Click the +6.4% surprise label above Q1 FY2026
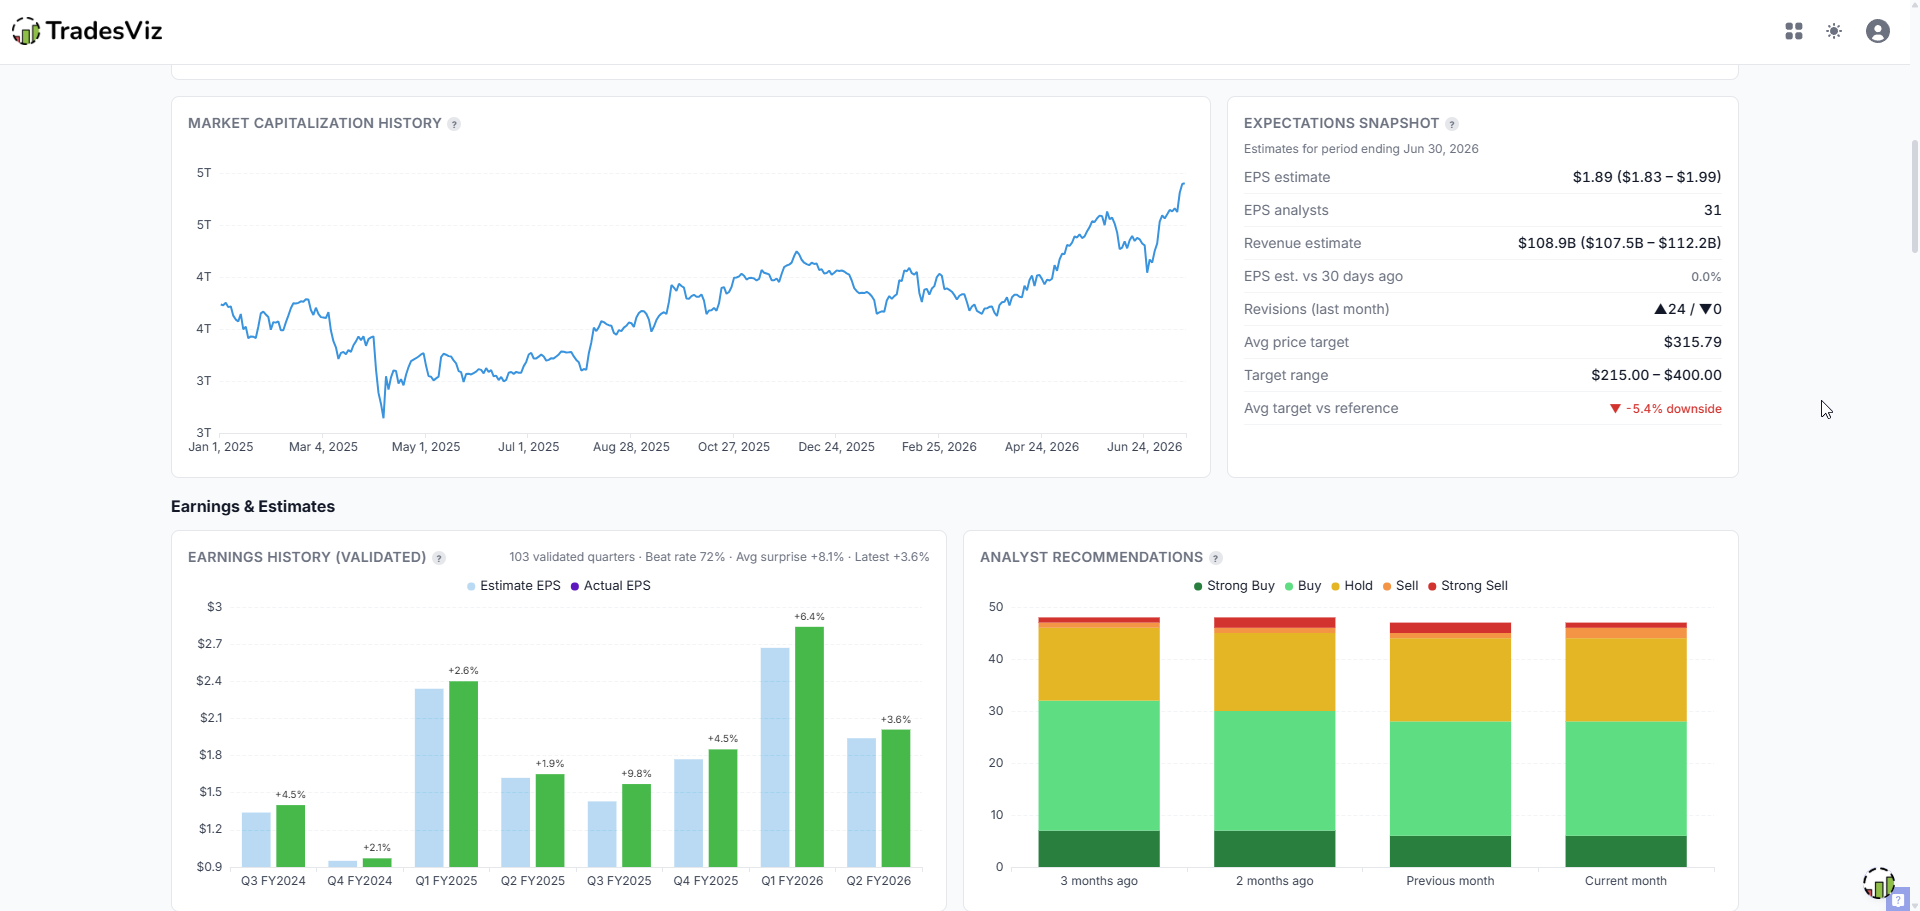 tap(809, 617)
